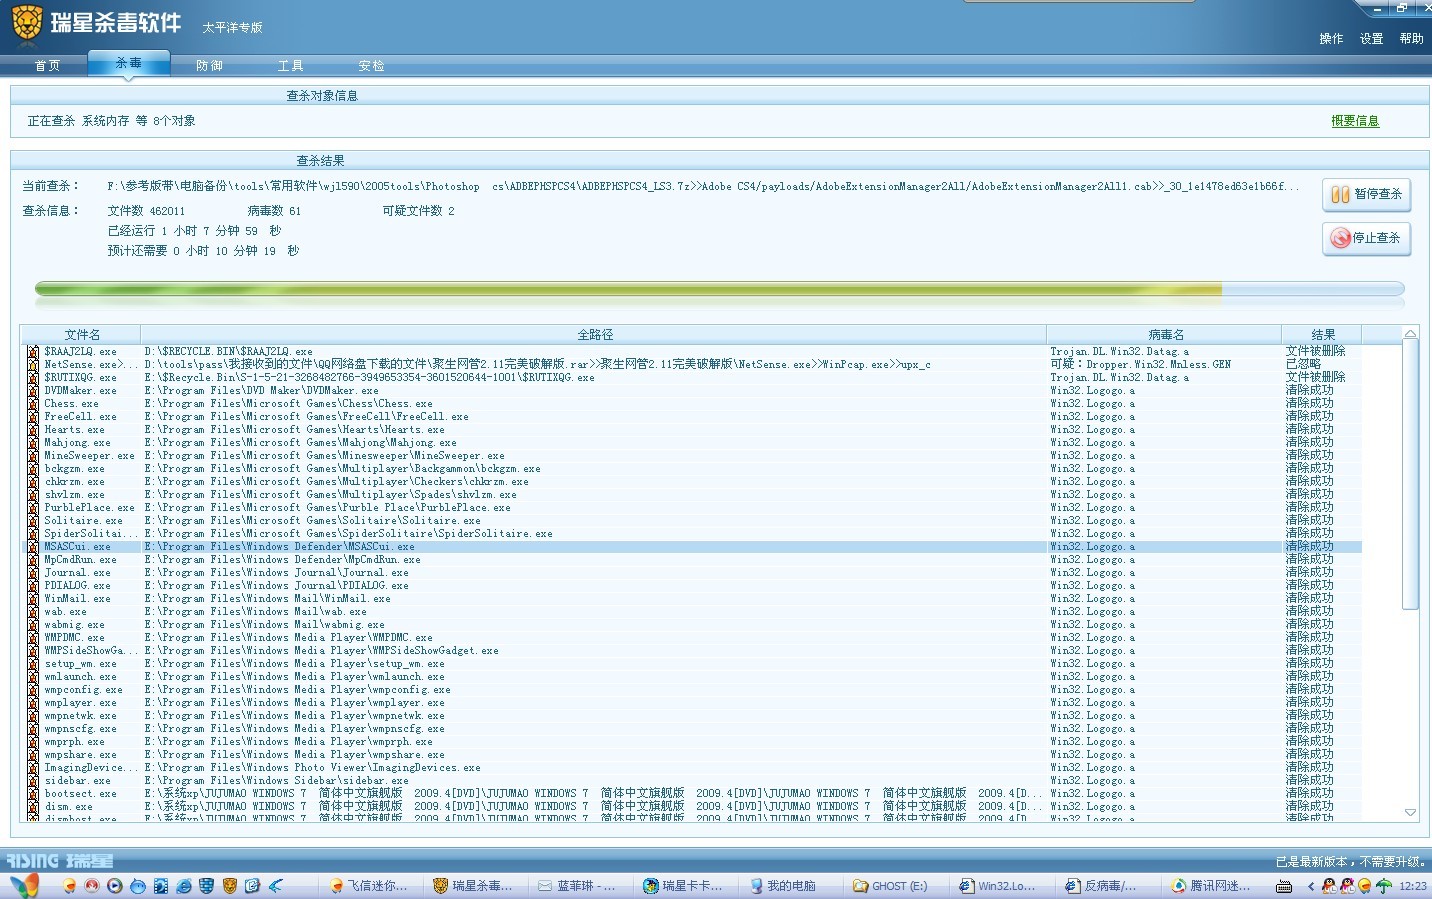Image resolution: width=1432 pixels, height=899 pixels.
Task: Switch to the 防御 tab
Action: tap(209, 66)
